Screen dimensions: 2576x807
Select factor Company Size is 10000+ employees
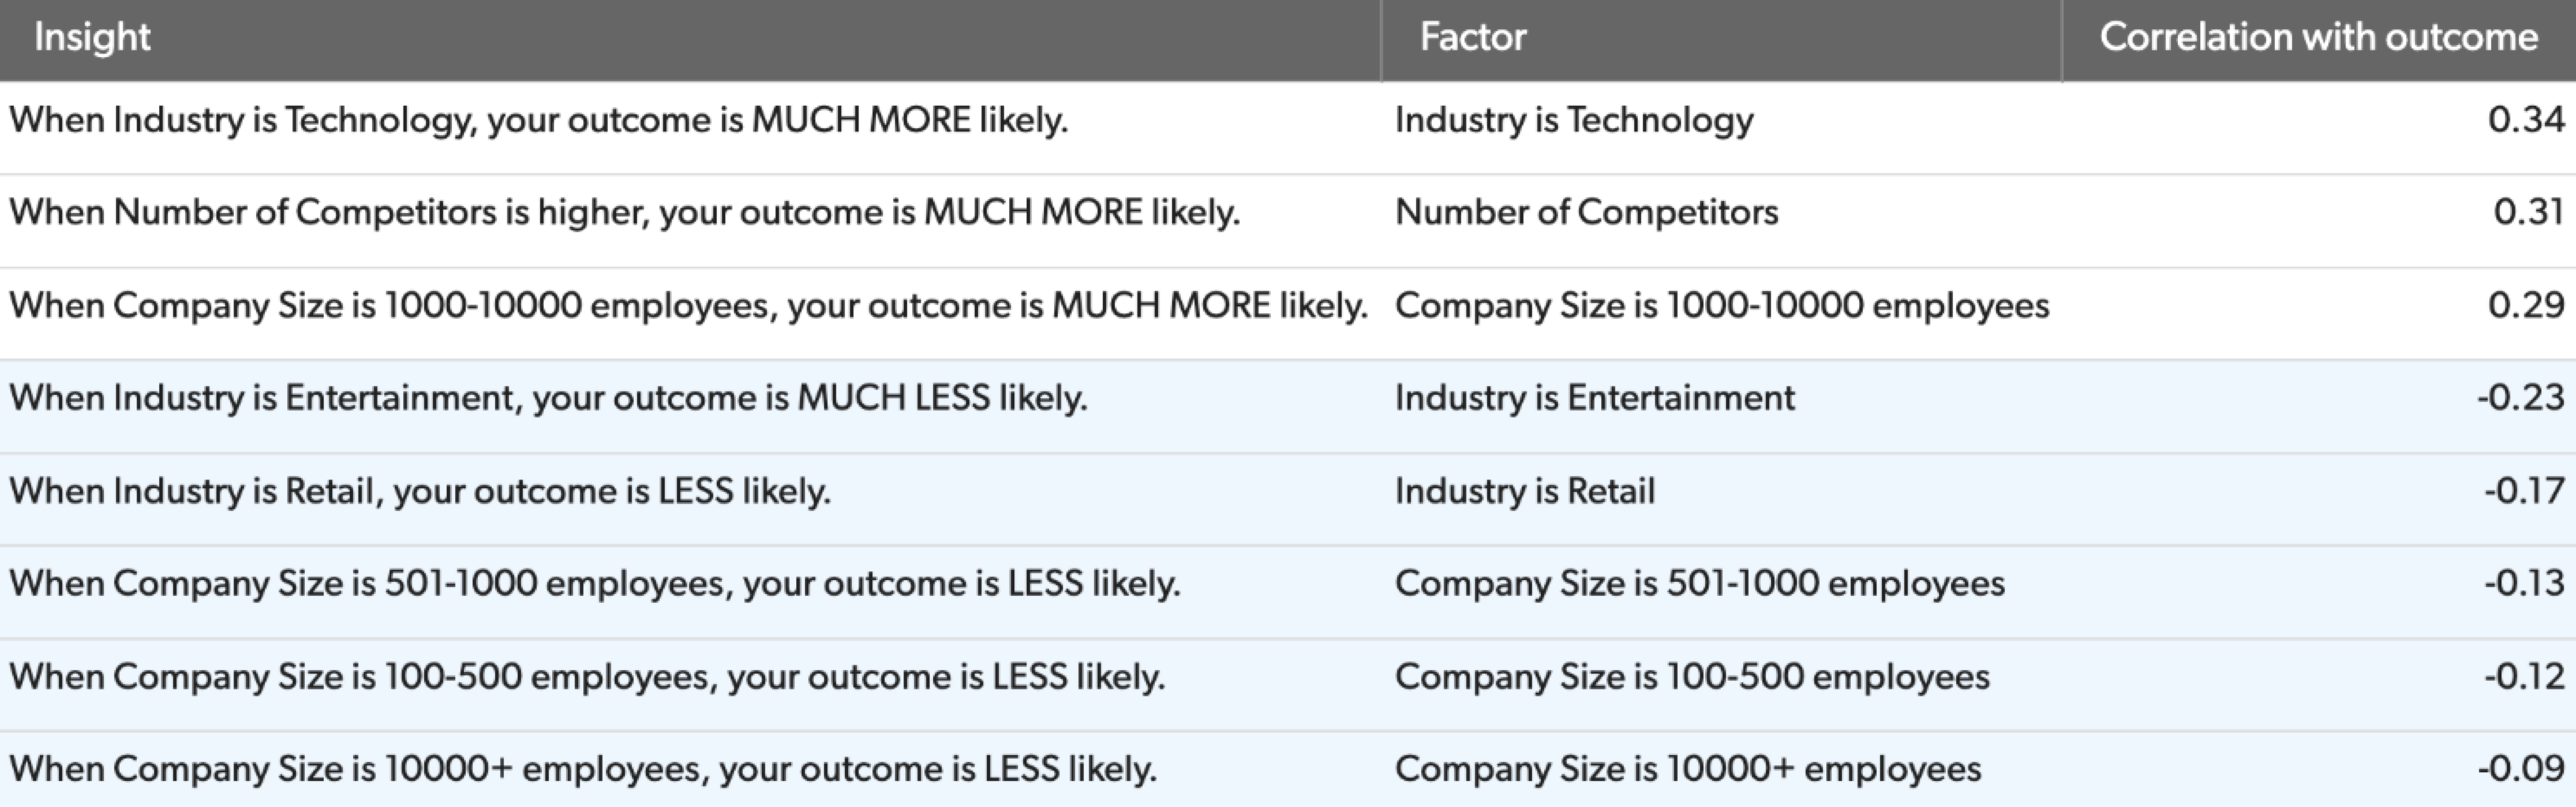(1688, 769)
